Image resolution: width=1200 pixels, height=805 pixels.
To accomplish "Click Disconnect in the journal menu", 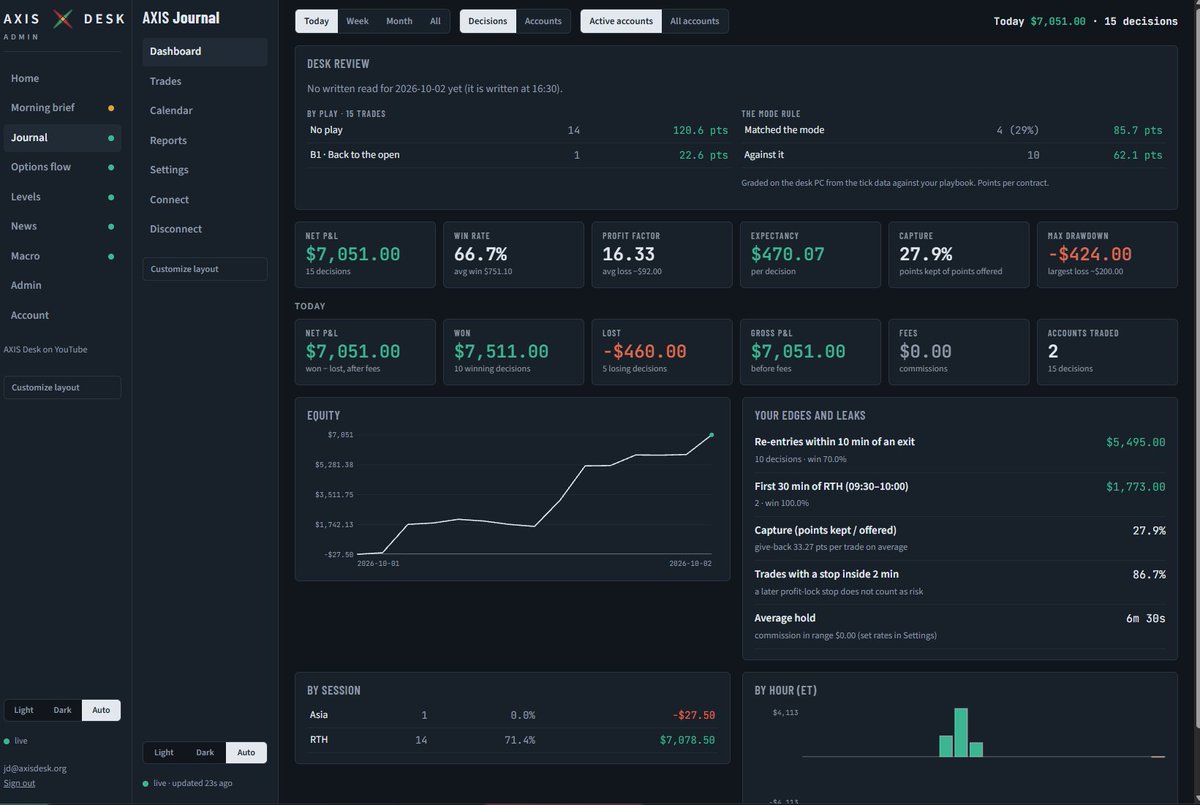I will coord(205,229).
